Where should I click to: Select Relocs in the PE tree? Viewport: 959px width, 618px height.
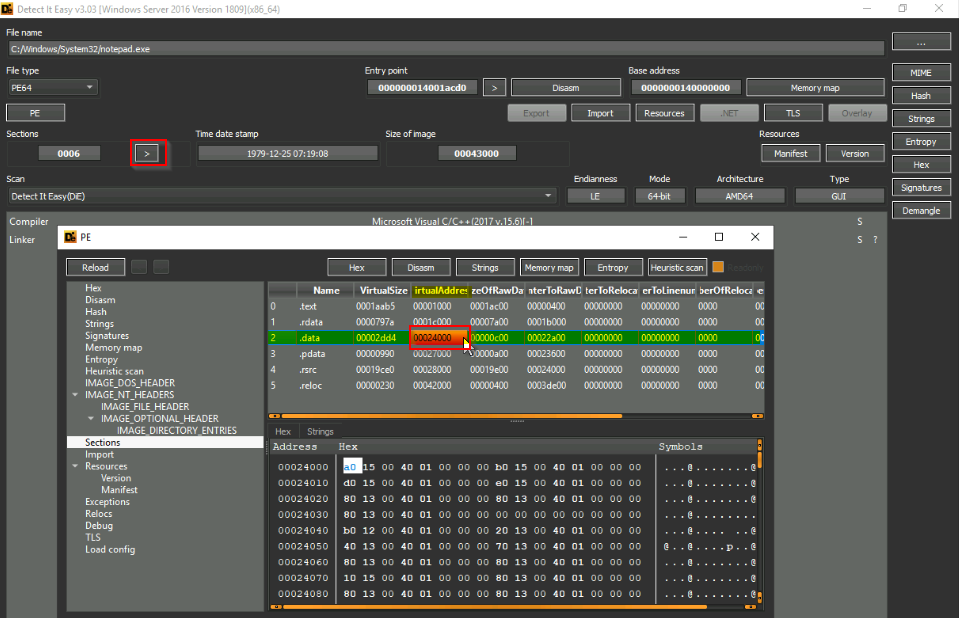tap(99, 513)
